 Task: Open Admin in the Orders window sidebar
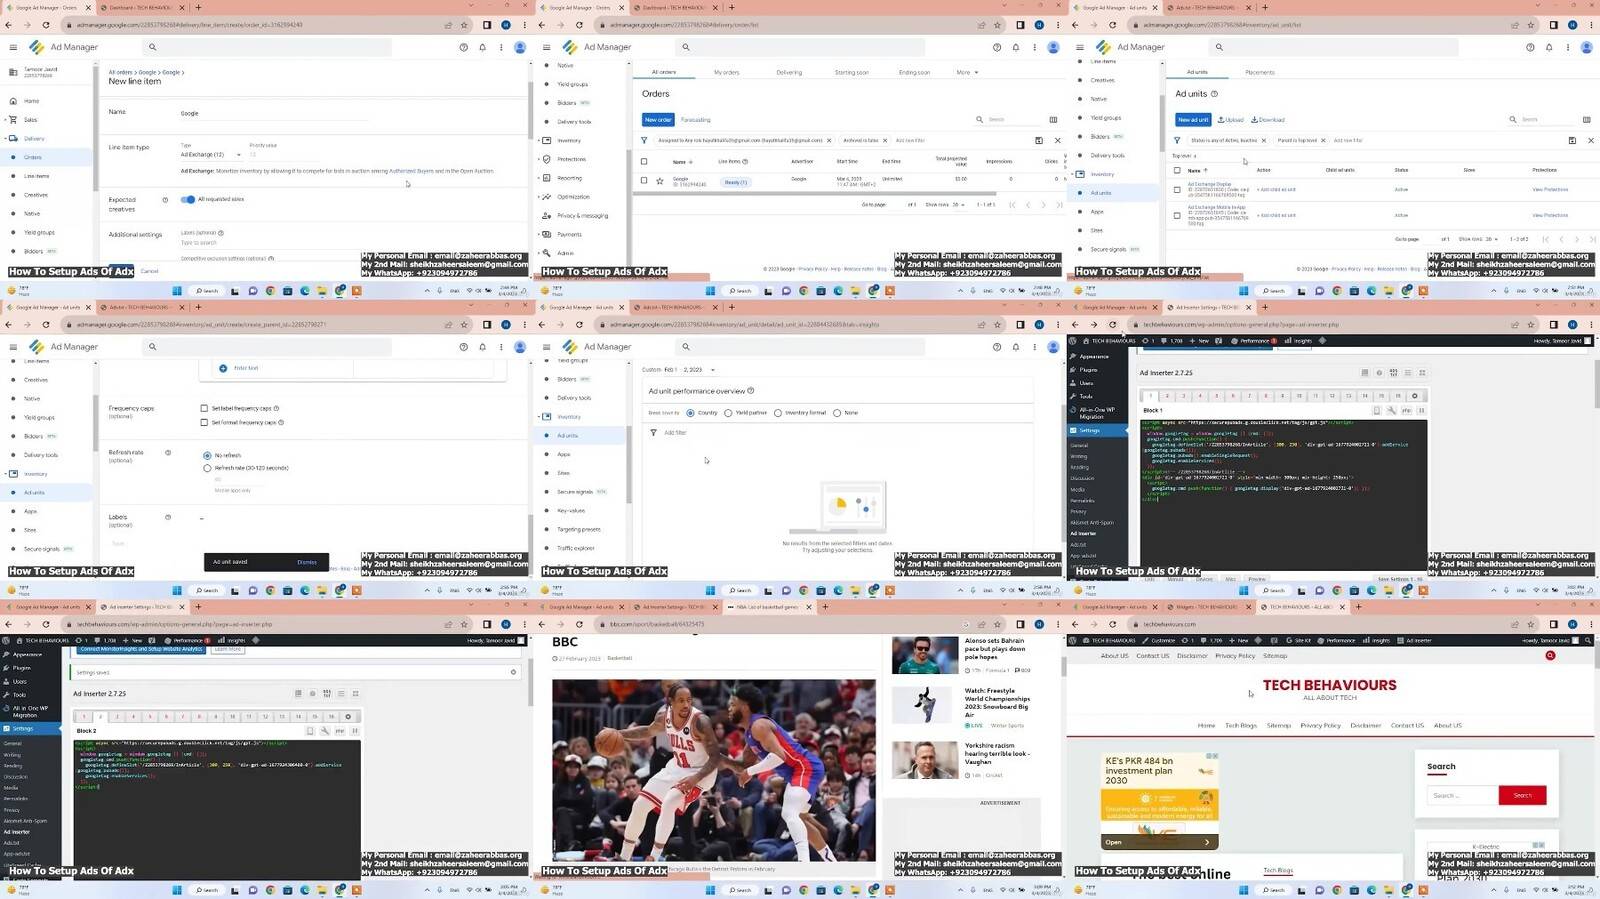[565, 253]
